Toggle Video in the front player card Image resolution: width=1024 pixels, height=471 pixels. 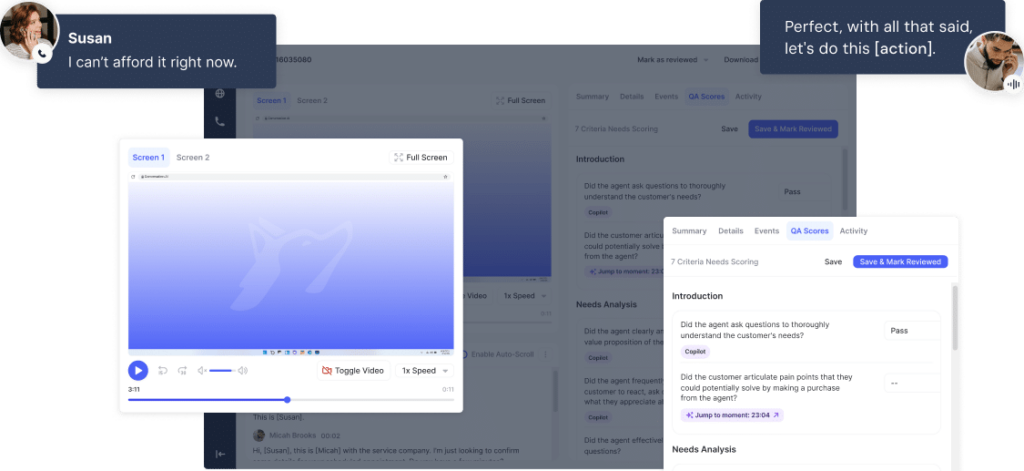(x=353, y=370)
